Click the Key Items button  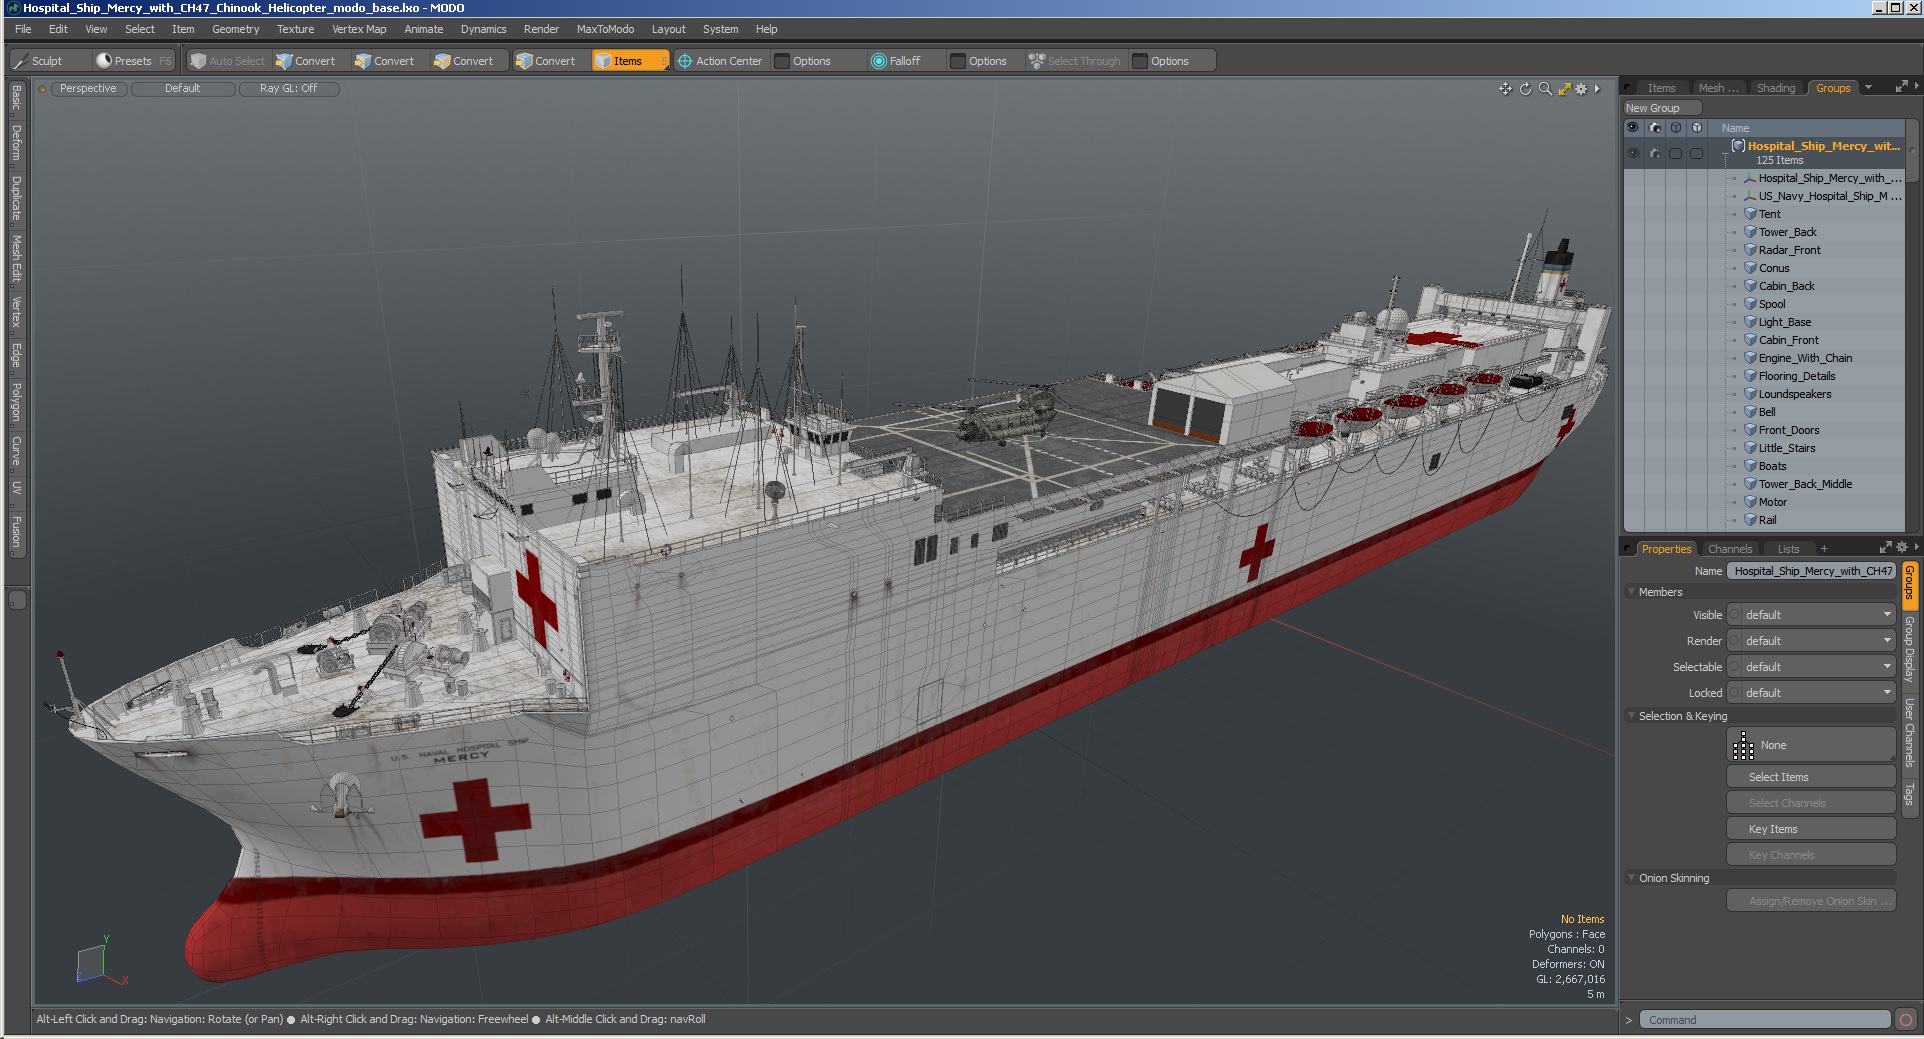1811,829
